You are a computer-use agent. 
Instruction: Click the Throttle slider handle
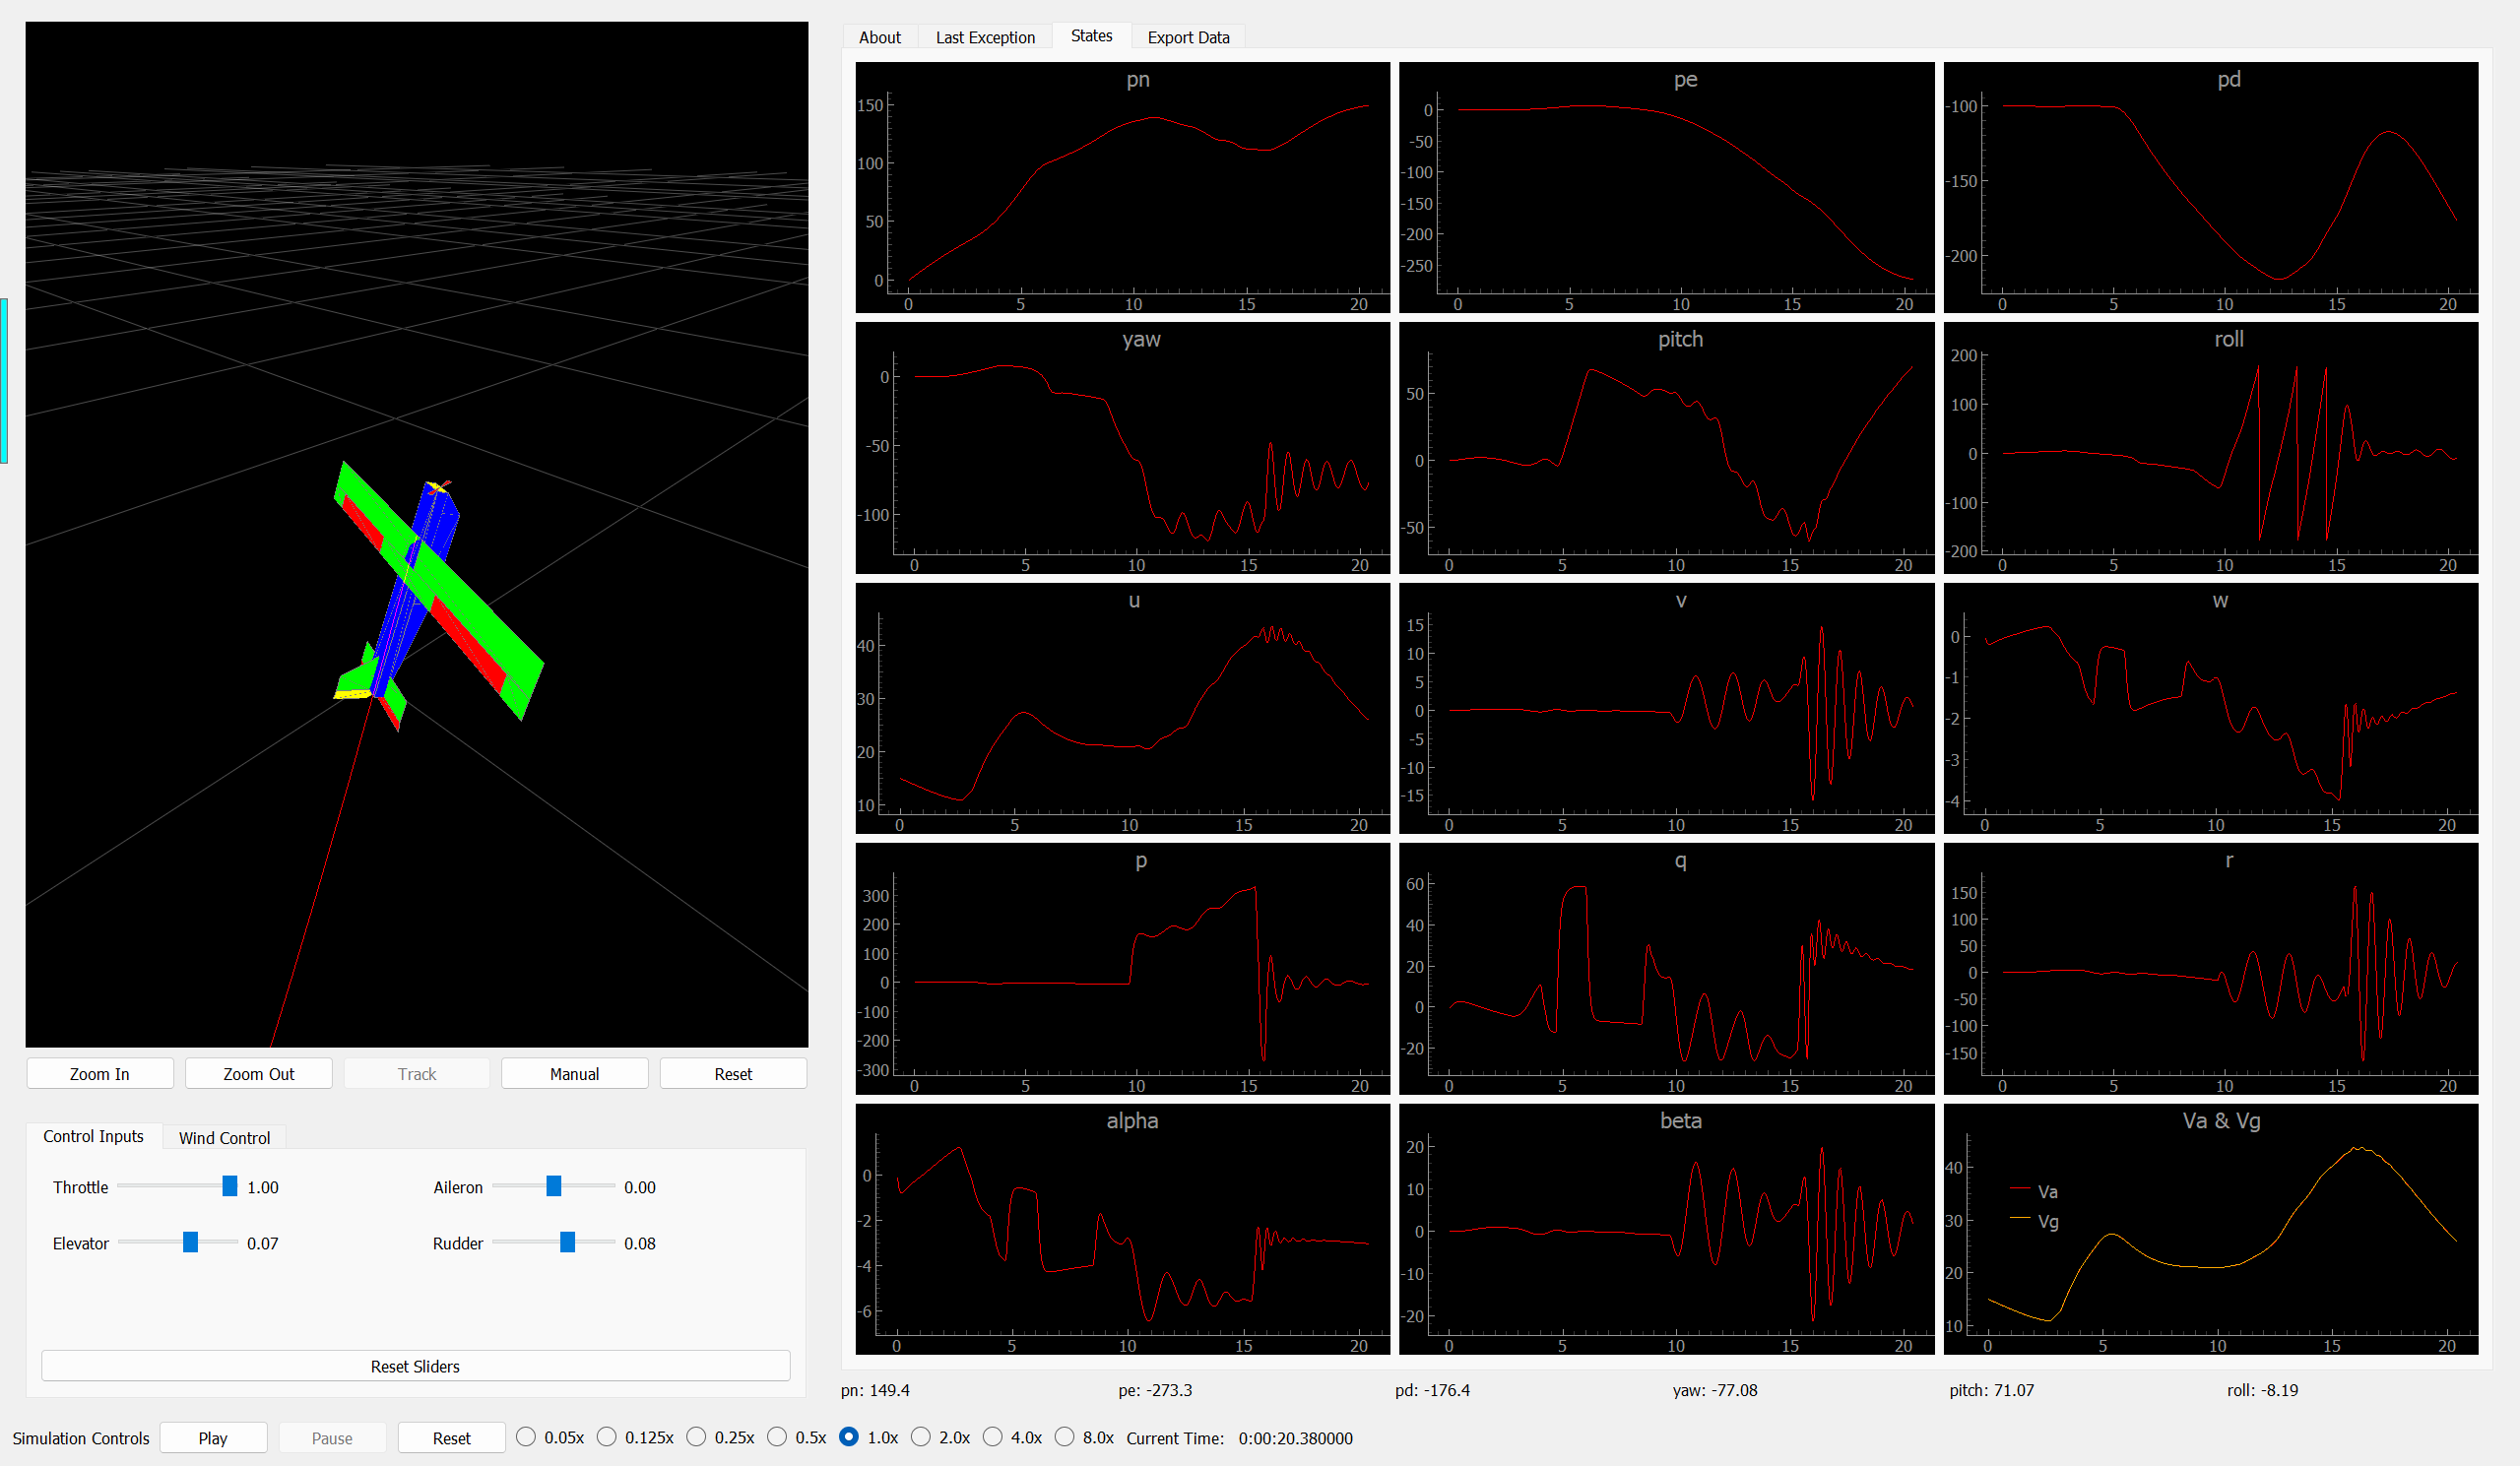pos(230,1186)
